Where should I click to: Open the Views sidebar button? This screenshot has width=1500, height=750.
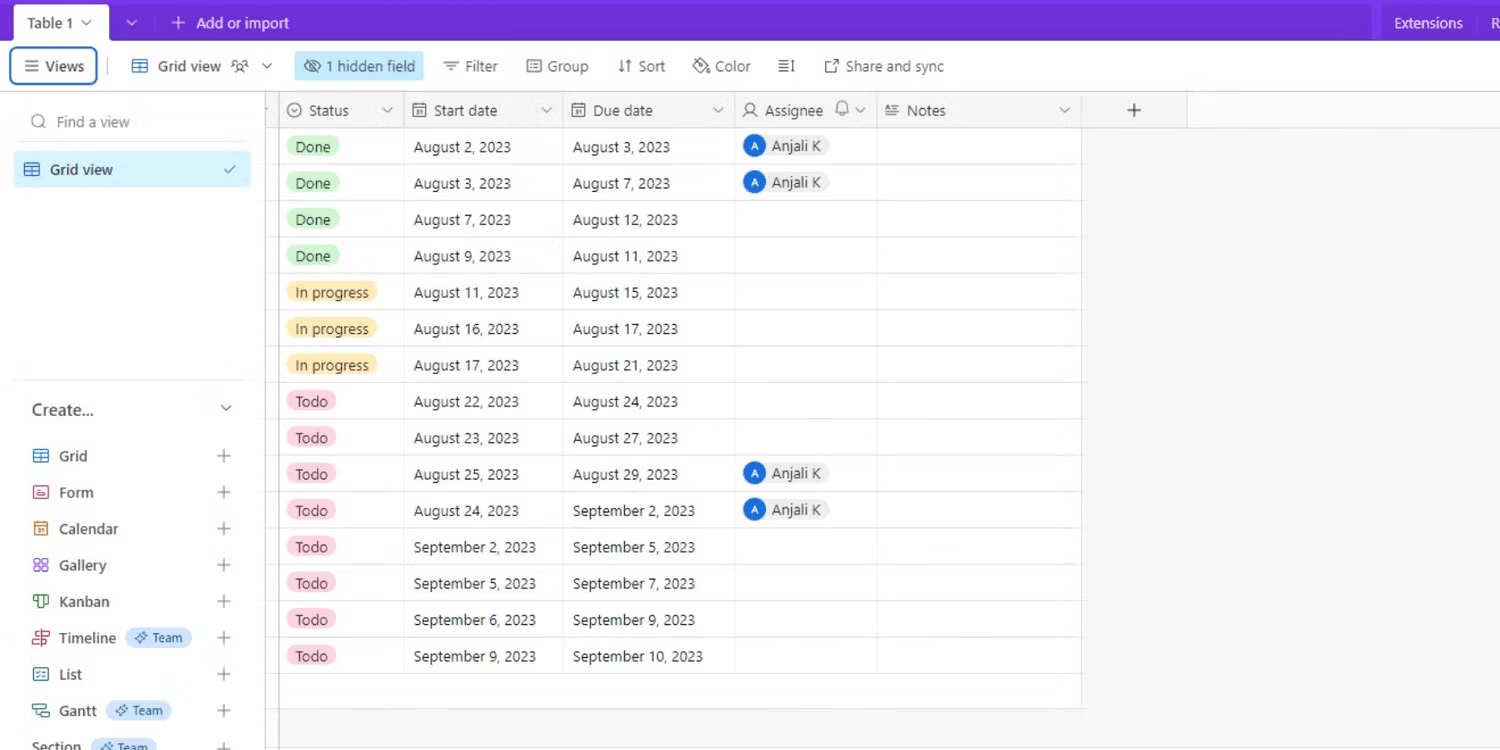52,66
